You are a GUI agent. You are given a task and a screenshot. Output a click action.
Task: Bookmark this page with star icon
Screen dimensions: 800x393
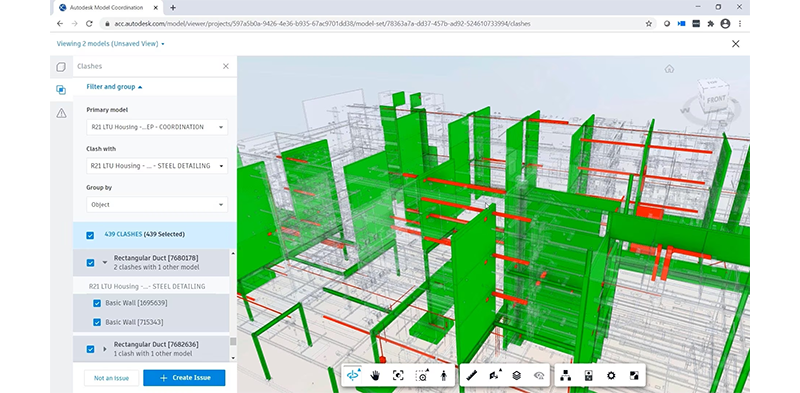point(648,23)
